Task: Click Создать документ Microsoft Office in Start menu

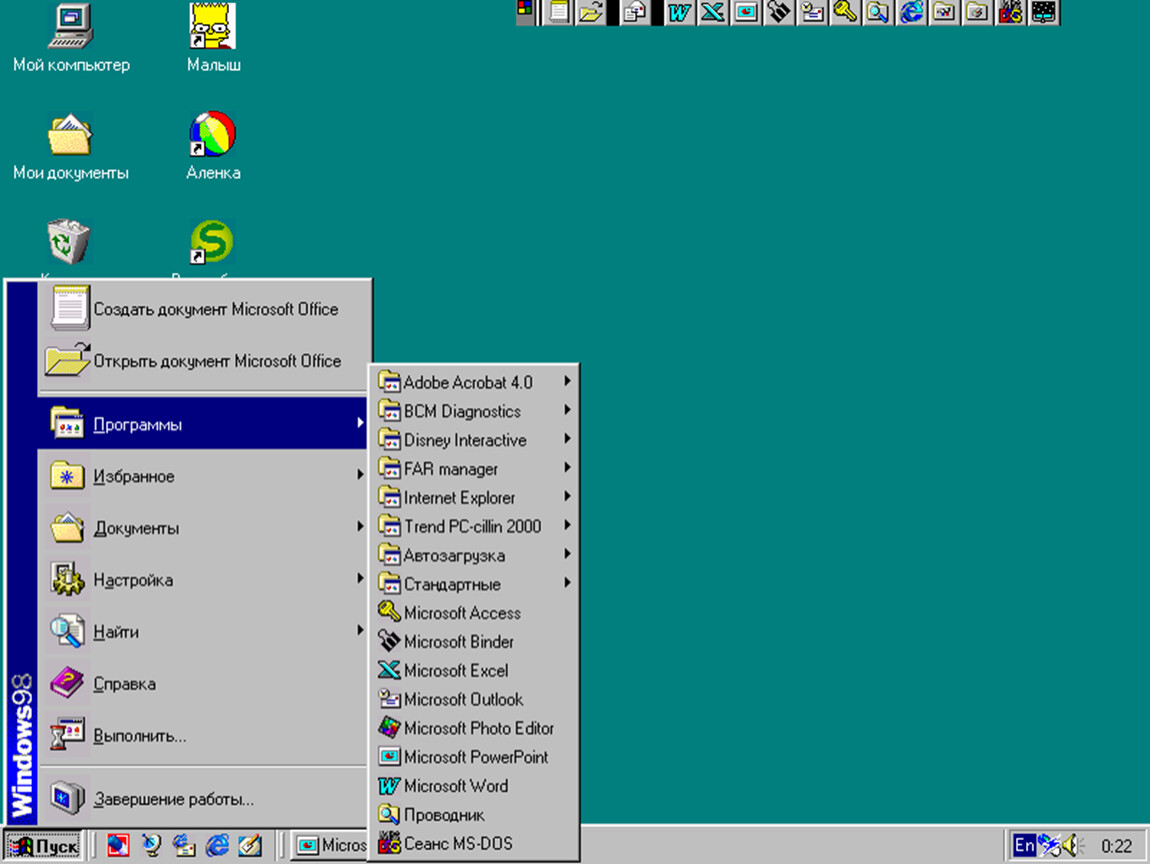Action: (x=203, y=308)
